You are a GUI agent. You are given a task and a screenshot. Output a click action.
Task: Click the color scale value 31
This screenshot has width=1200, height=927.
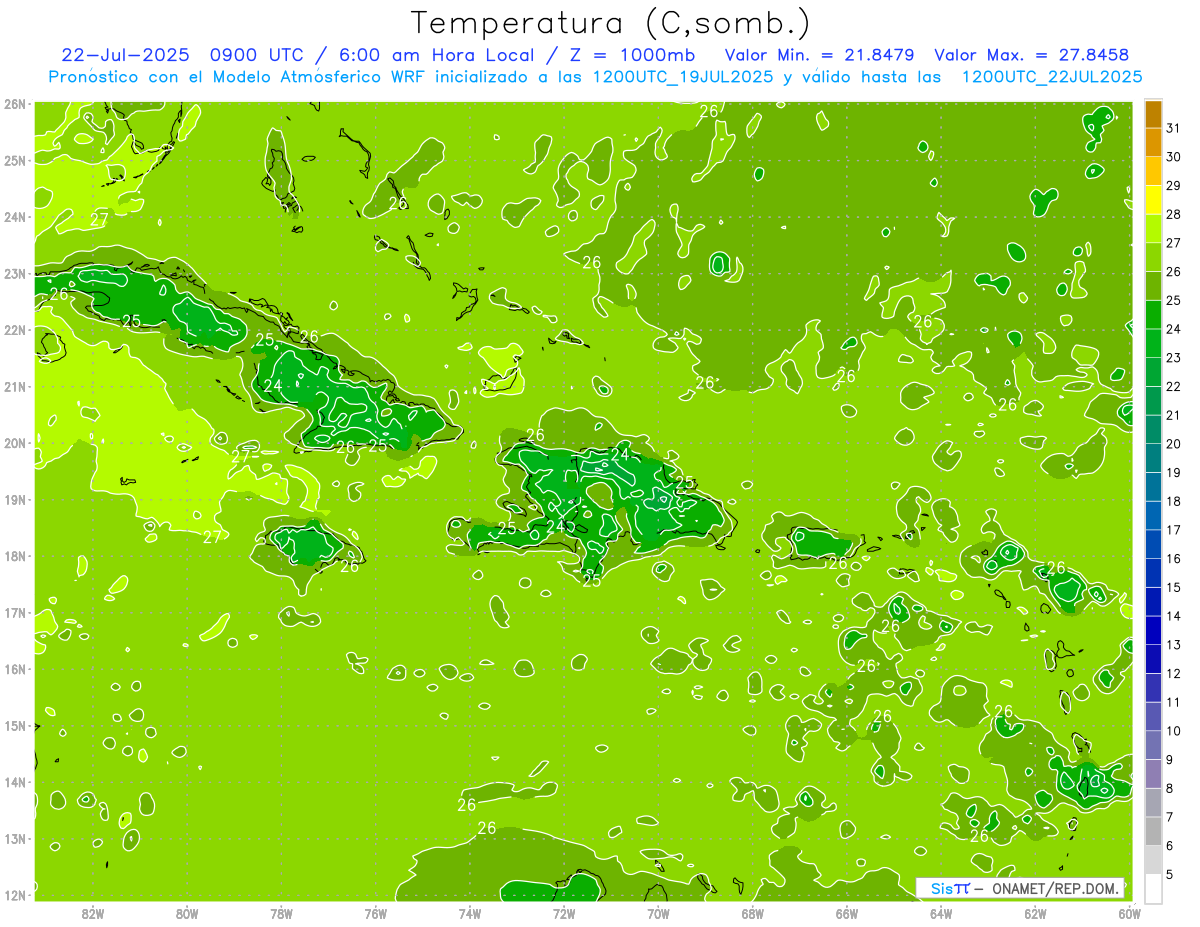coord(1173,128)
